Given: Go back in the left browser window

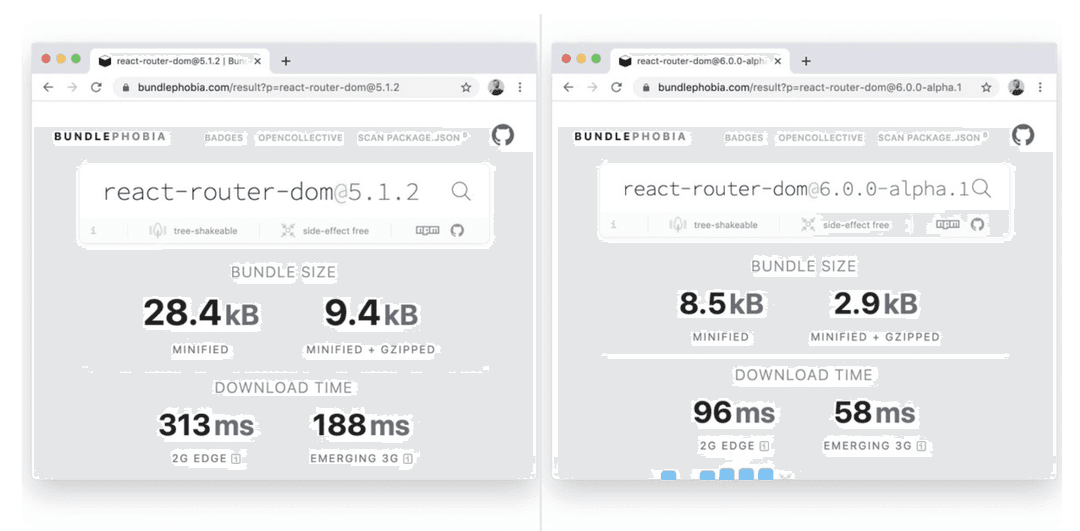Looking at the screenshot, I should [48, 87].
